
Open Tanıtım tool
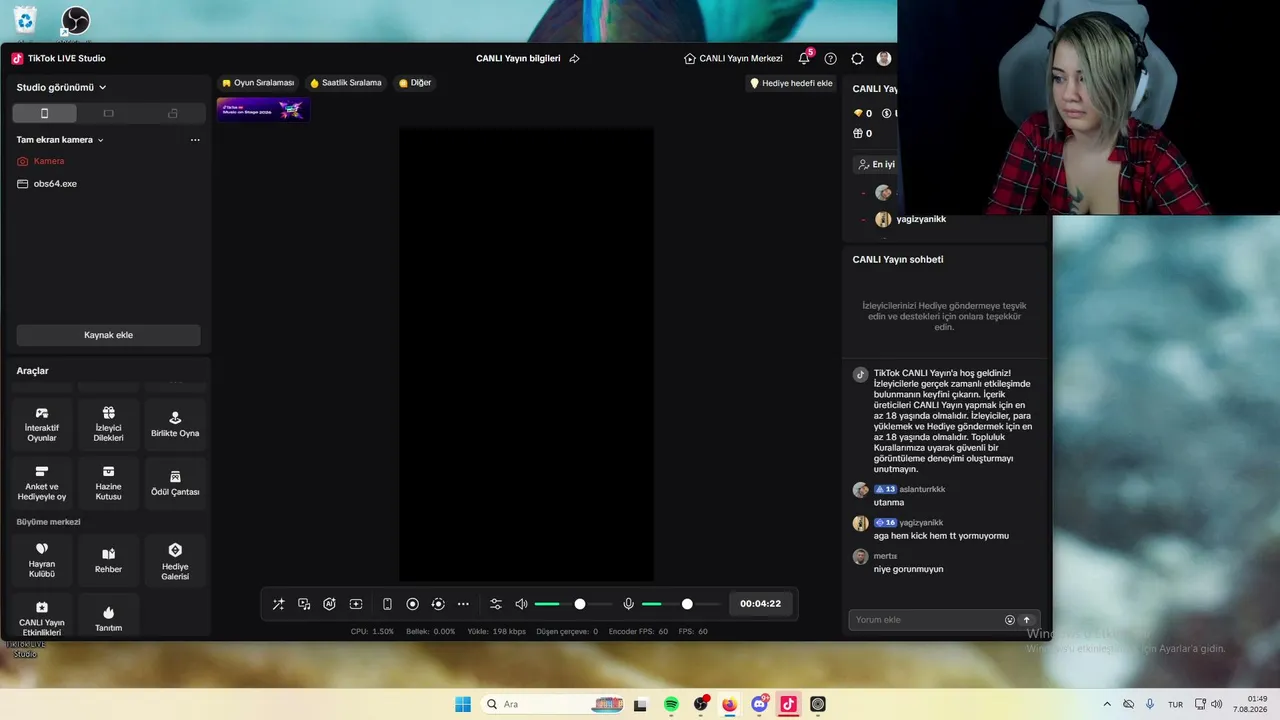tap(108, 617)
